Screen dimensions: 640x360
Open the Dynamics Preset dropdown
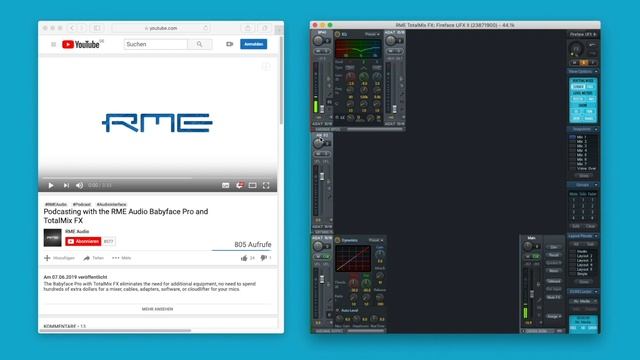pyautogui.click(x=376, y=240)
